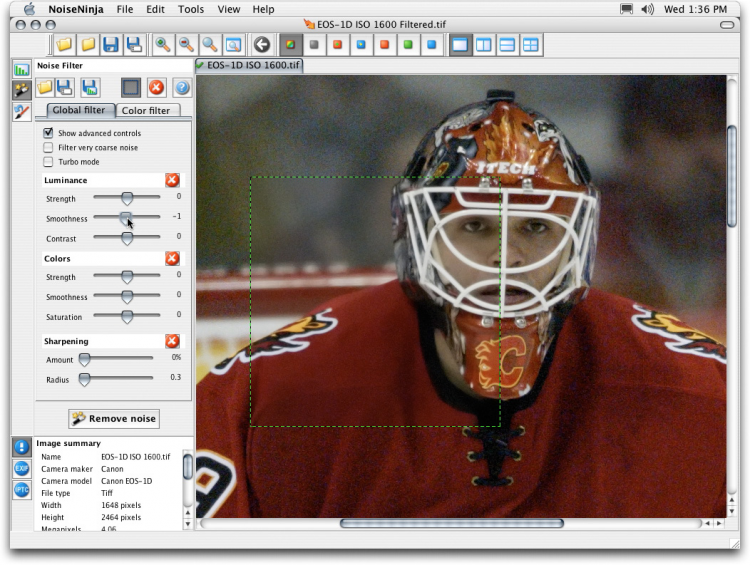Image resolution: width=750 pixels, height=565 pixels.
Task: Click the Luminance Strength slider handle
Action: pyautogui.click(x=127, y=198)
